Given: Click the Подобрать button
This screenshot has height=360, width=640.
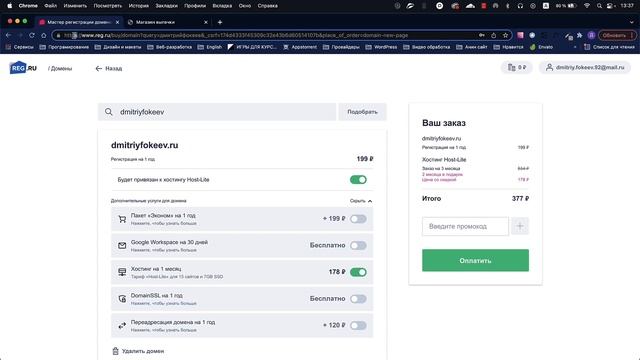Looking at the screenshot, I should coord(362,112).
